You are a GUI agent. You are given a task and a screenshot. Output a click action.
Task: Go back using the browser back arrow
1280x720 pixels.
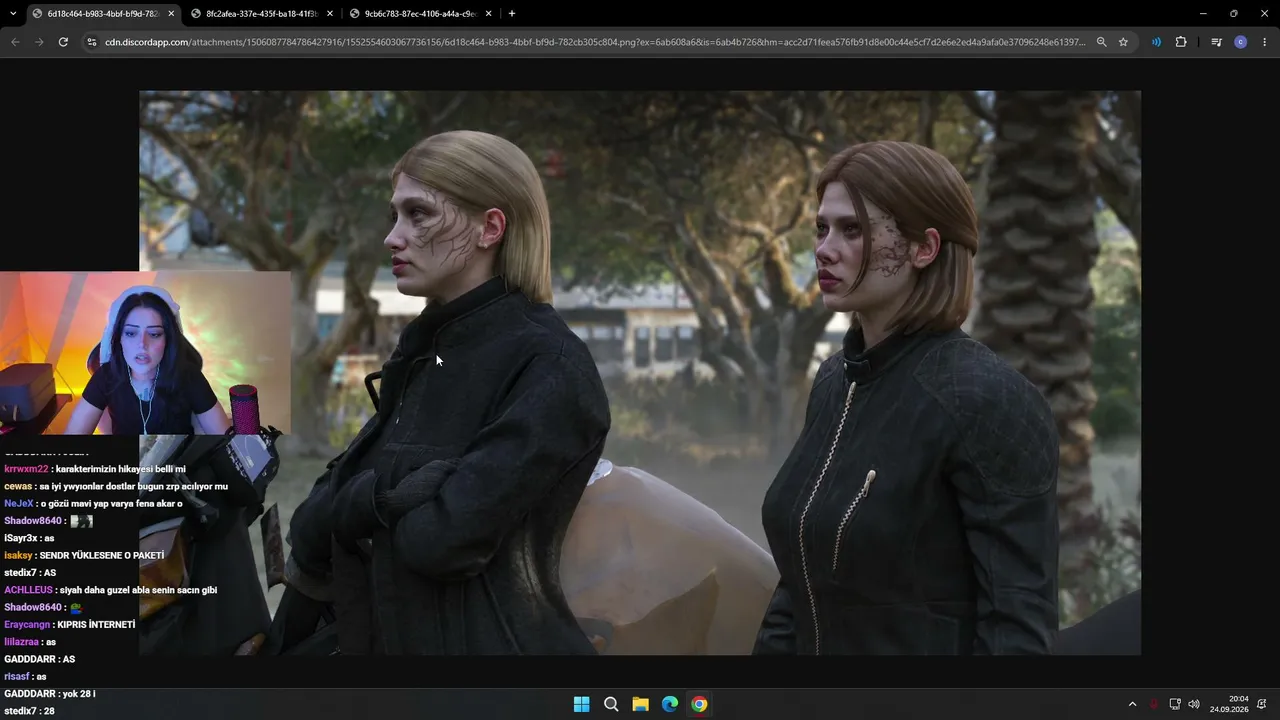tap(15, 42)
